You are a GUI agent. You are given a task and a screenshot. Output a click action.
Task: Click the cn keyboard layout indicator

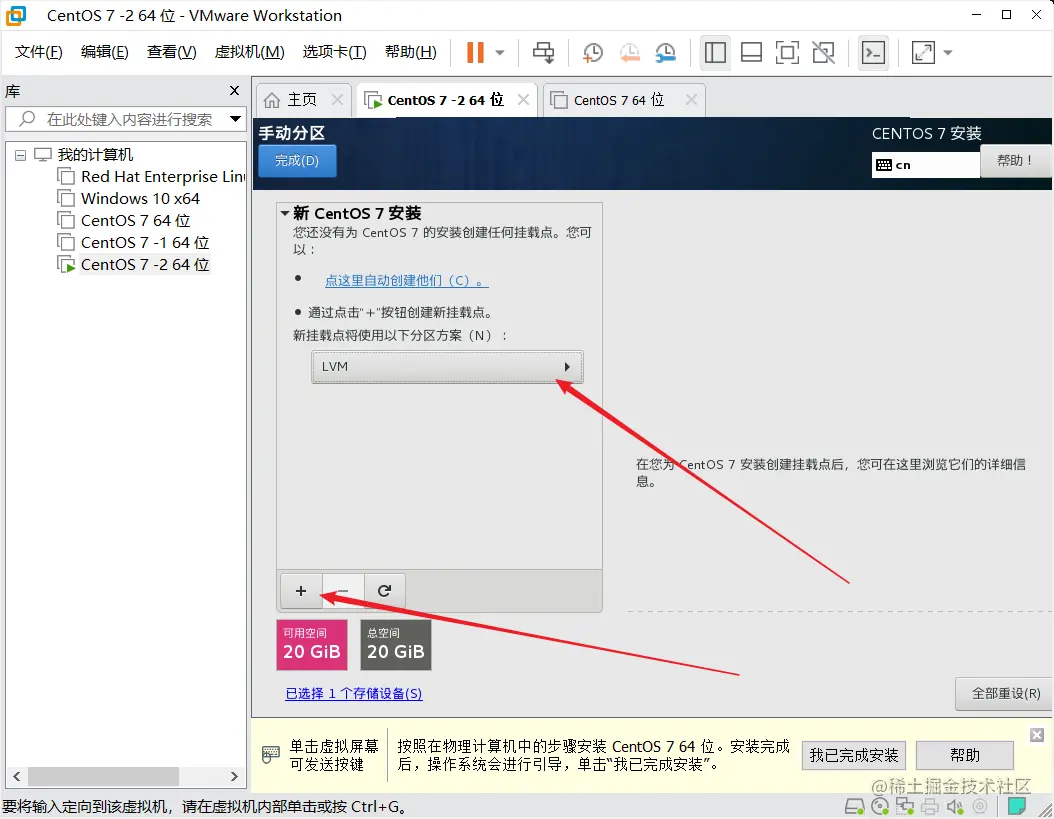(926, 165)
